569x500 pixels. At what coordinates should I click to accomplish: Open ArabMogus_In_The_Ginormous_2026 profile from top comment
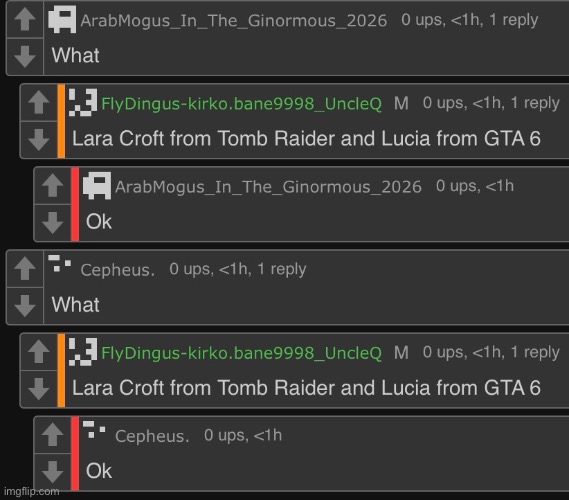[x=234, y=20]
